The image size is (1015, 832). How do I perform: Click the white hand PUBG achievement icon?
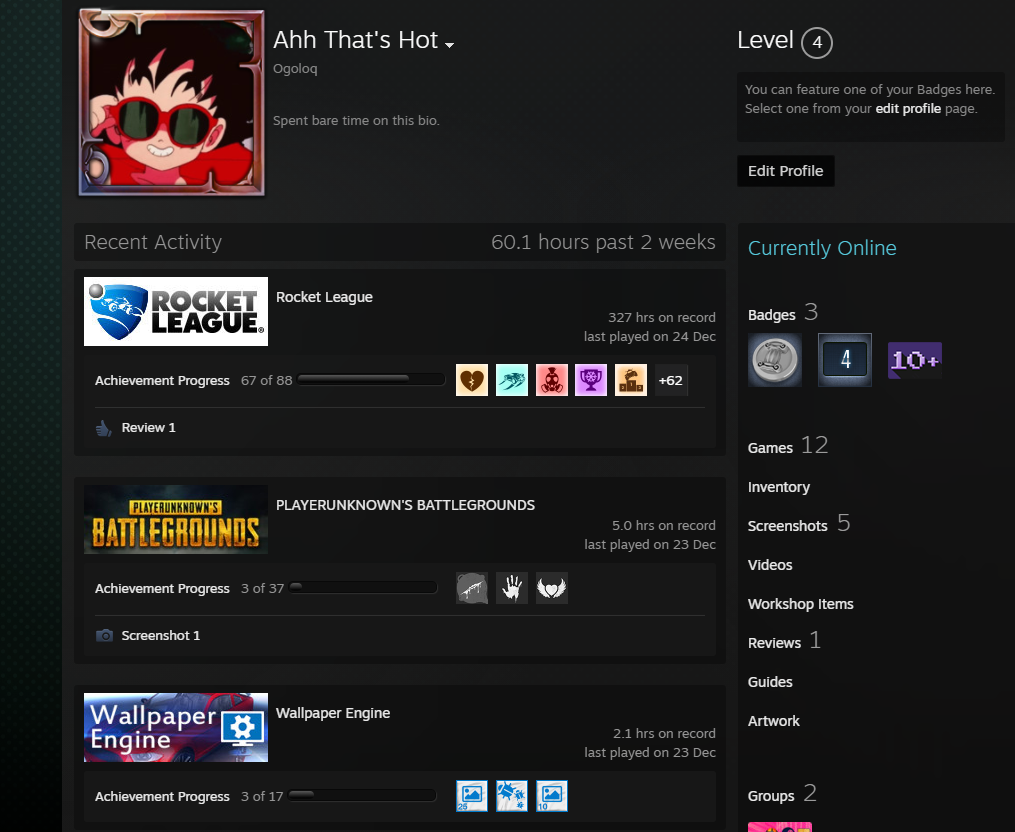tap(512, 588)
